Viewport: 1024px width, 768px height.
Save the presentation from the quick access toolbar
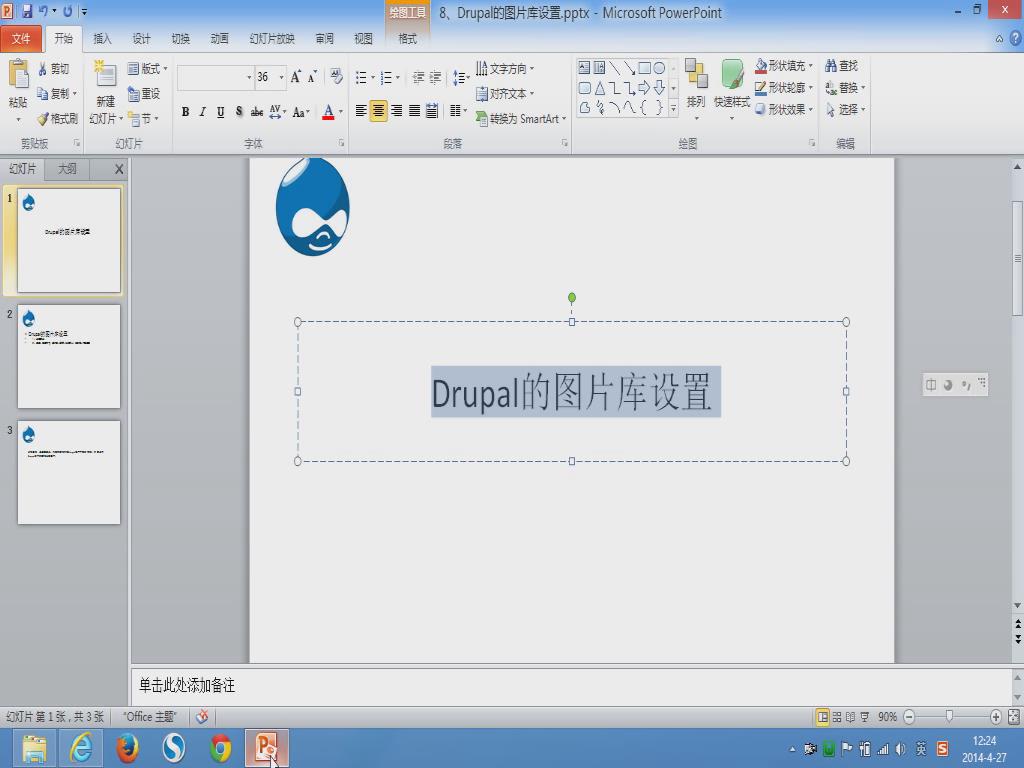click(x=27, y=11)
